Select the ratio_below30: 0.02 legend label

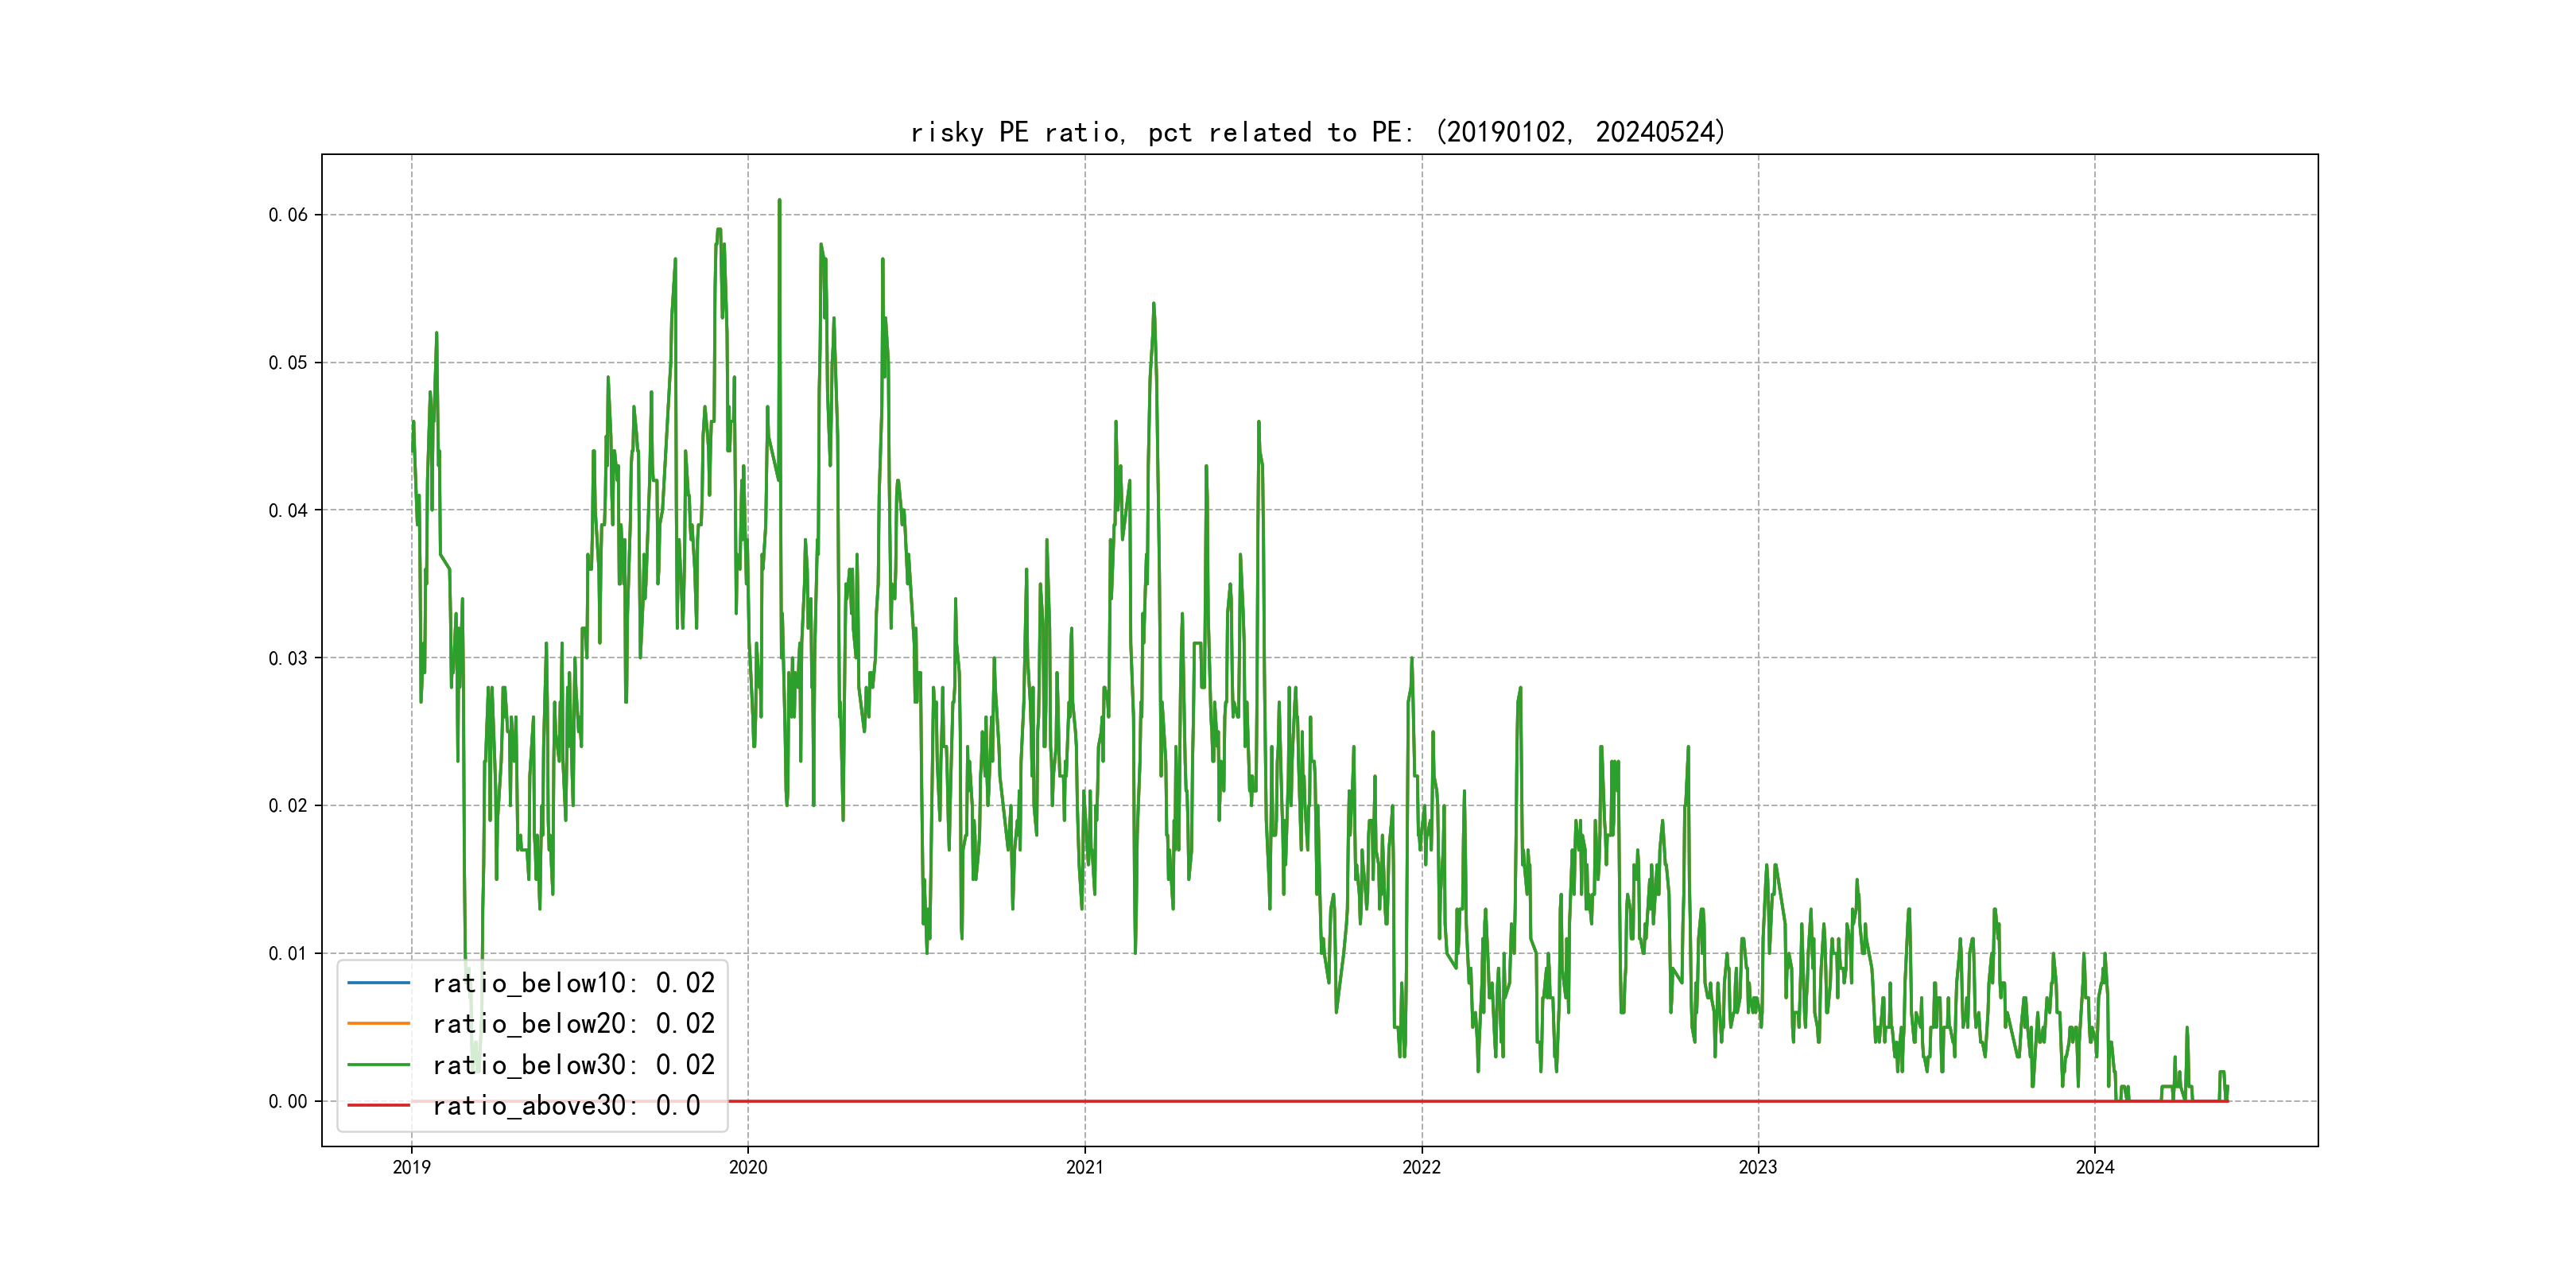point(573,1065)
